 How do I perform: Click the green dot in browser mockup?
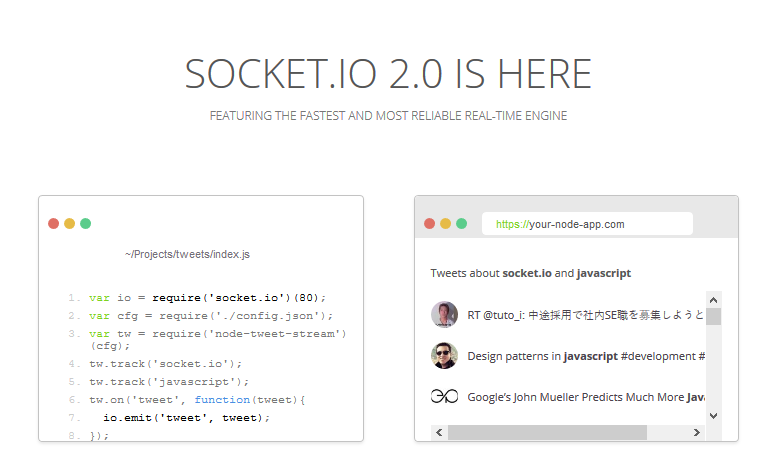pyautogui.click(x=462, y=224)
